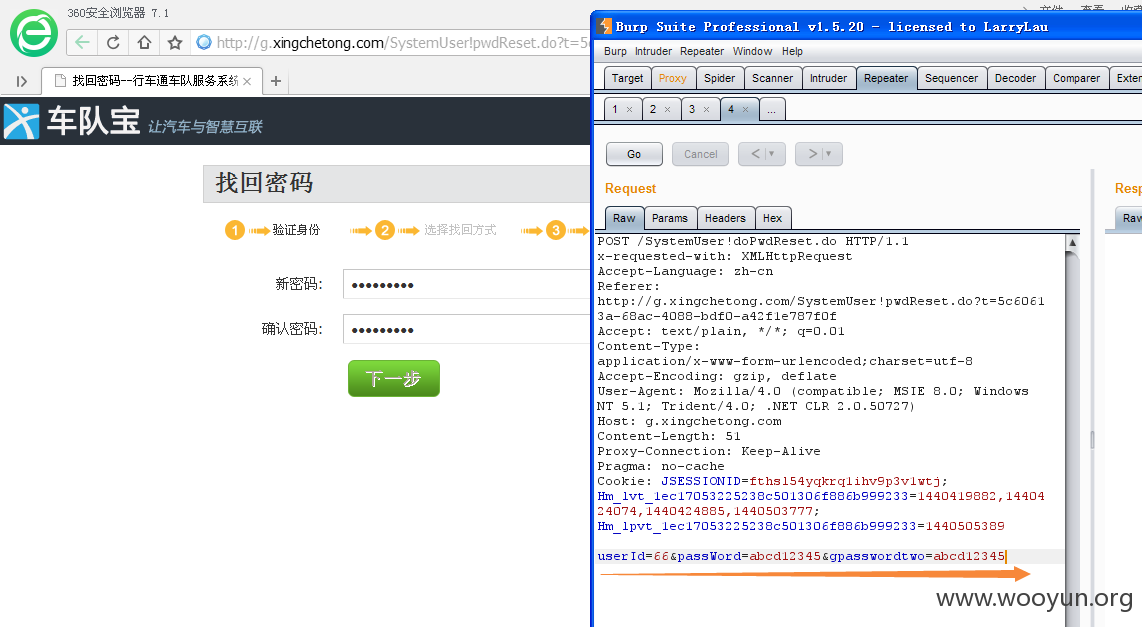Close Repeater tab 1

[629, 109]
